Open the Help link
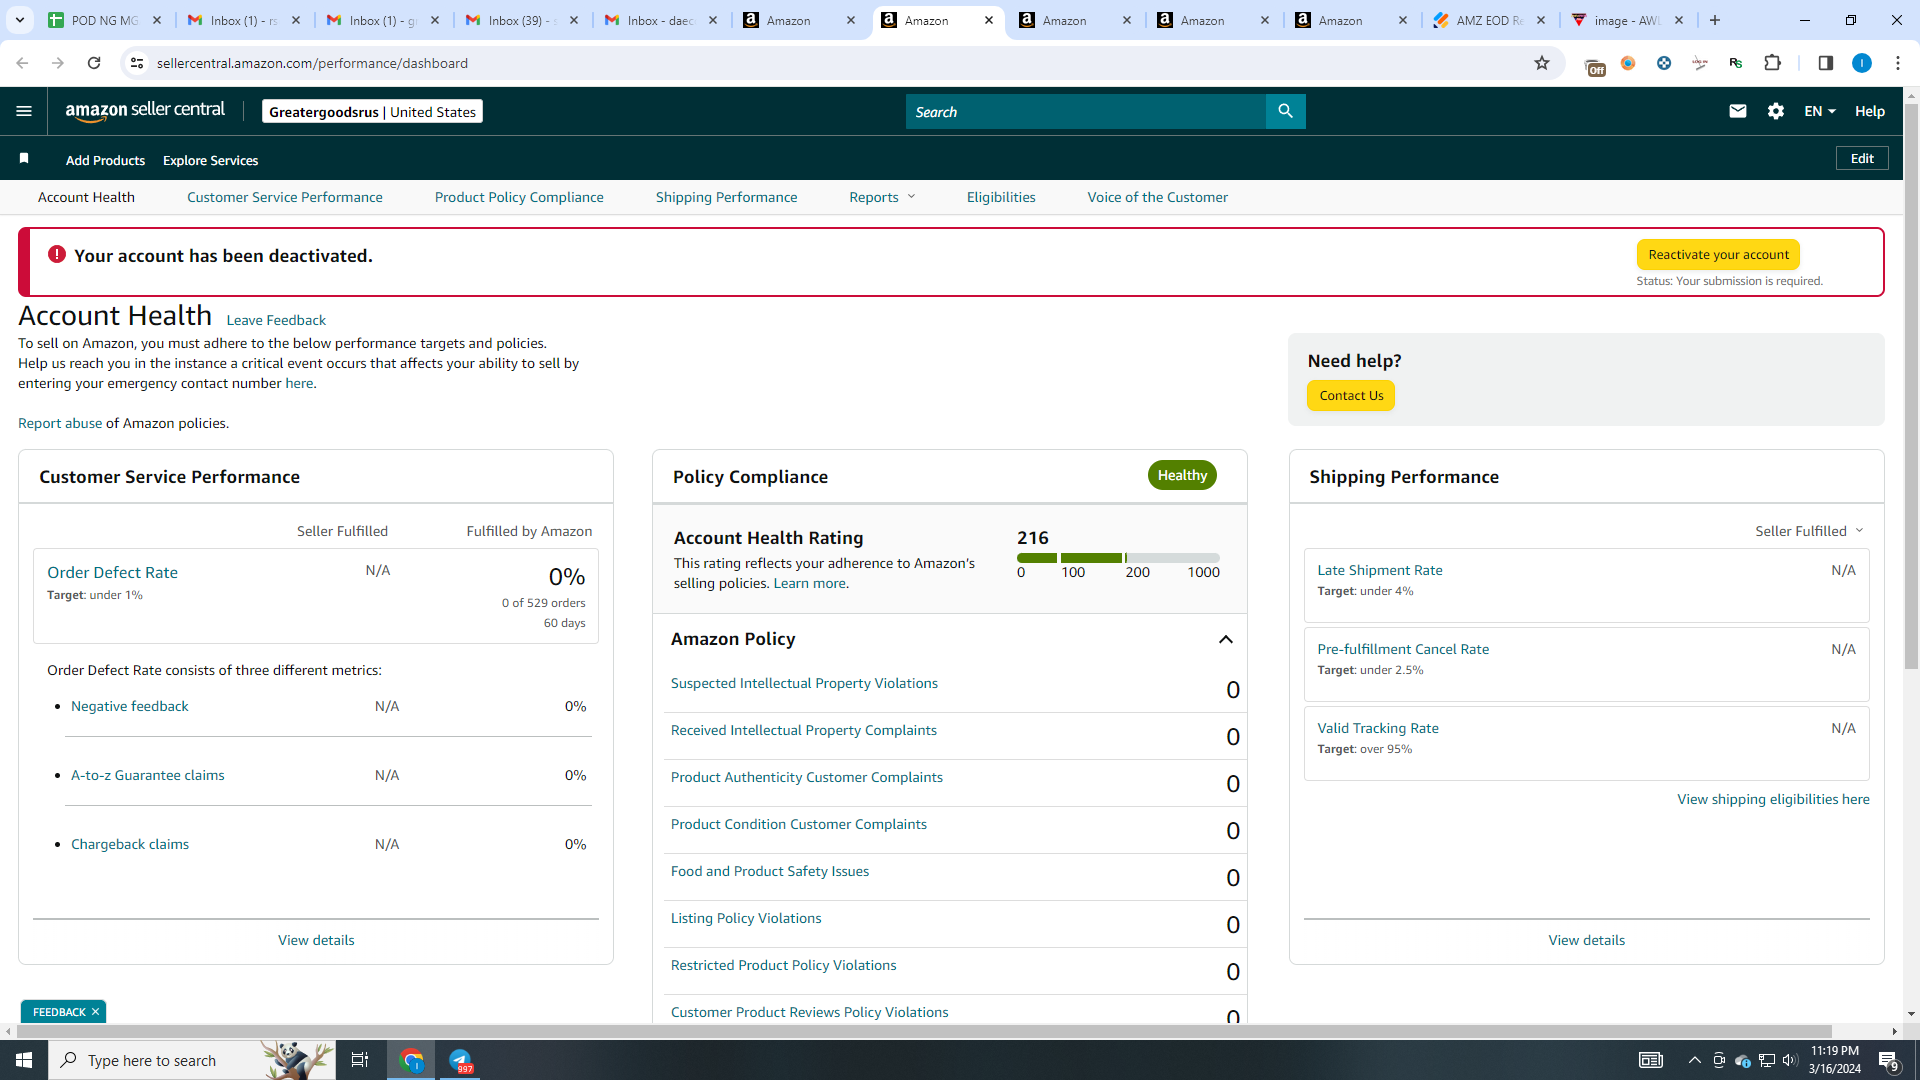This screenshot has height=1080, width=1920. (x=1870, y=111)
